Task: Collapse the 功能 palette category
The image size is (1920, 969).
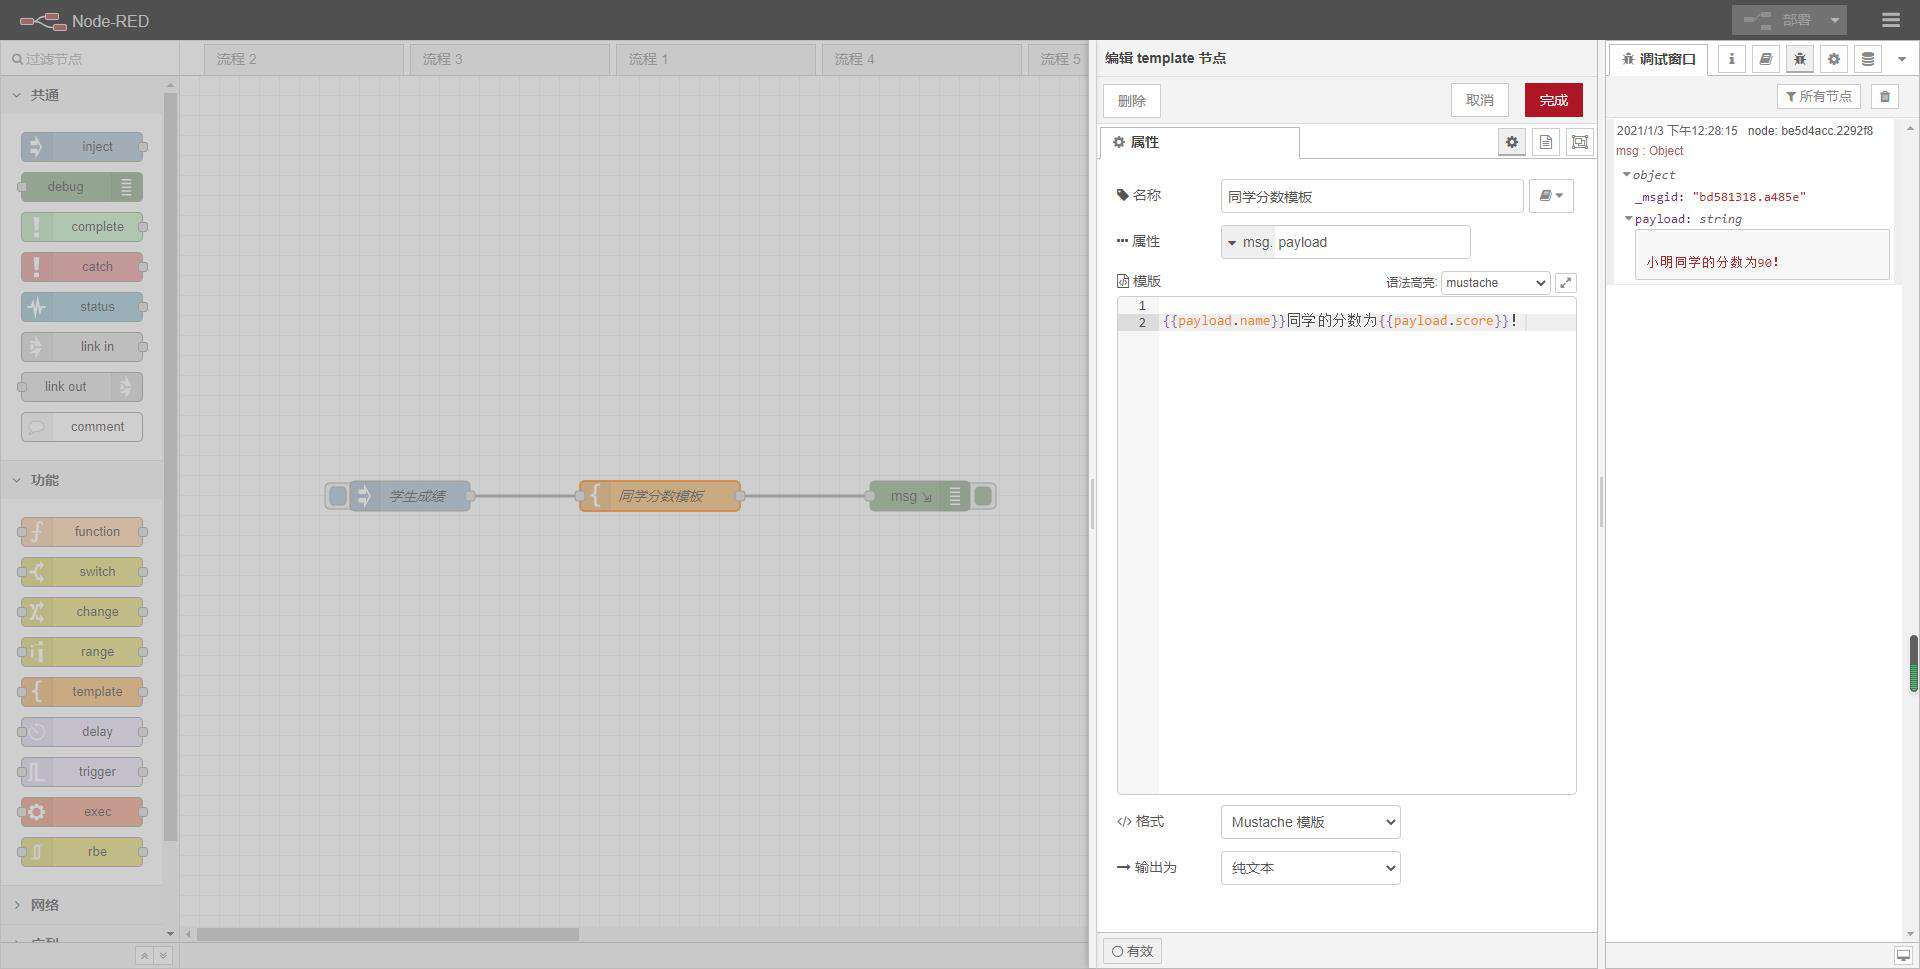Action: [81, 480]
